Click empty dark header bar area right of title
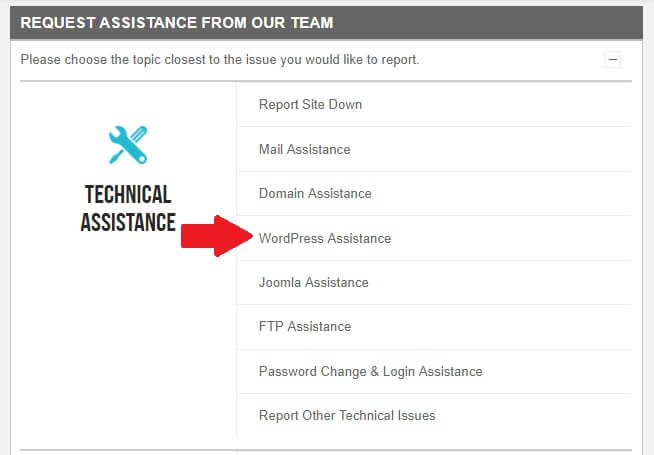The image size is (654, 455). pos(488,23)
